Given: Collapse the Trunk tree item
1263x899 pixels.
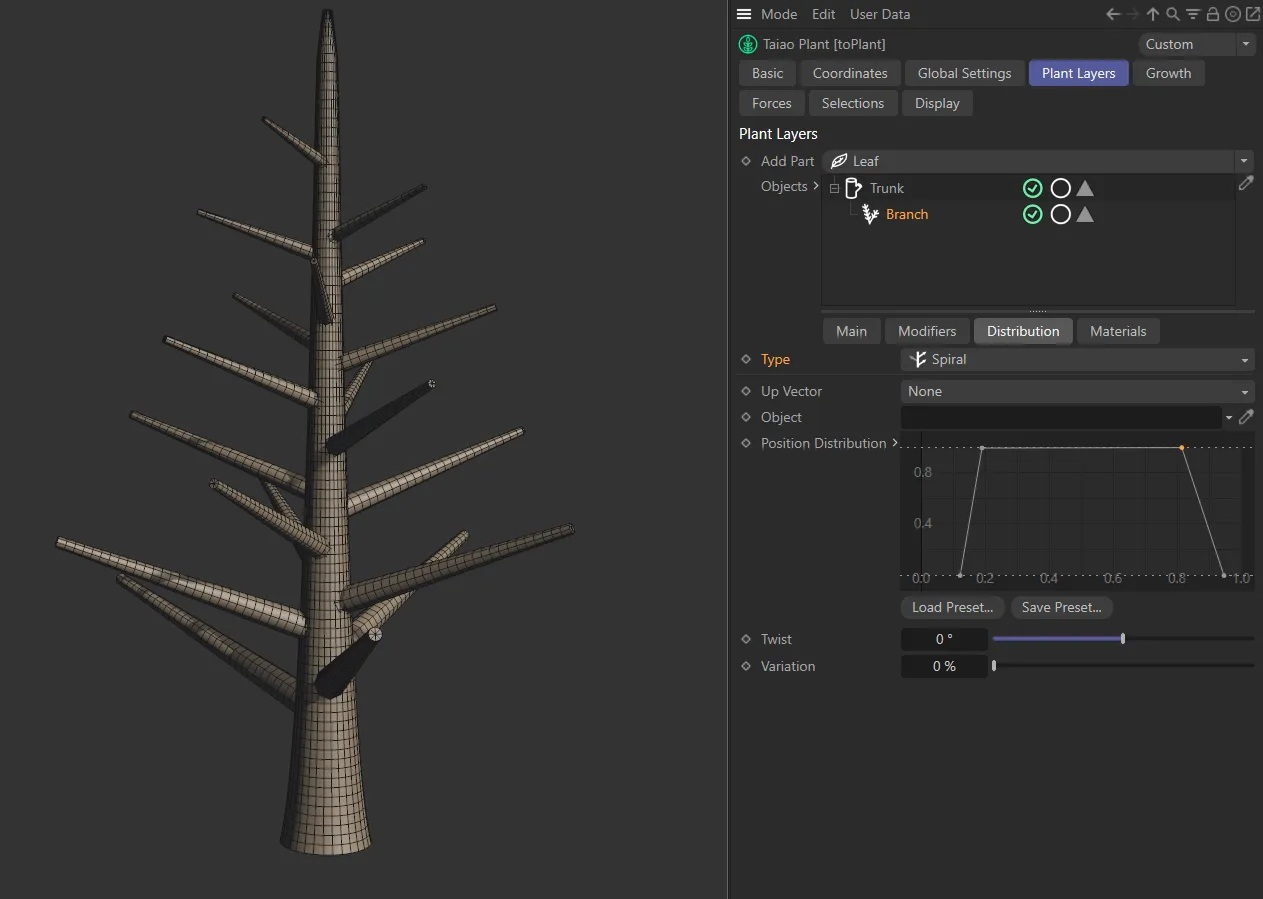Looking at the screenshot, I should pyautogui.click(x=834, y=188).
